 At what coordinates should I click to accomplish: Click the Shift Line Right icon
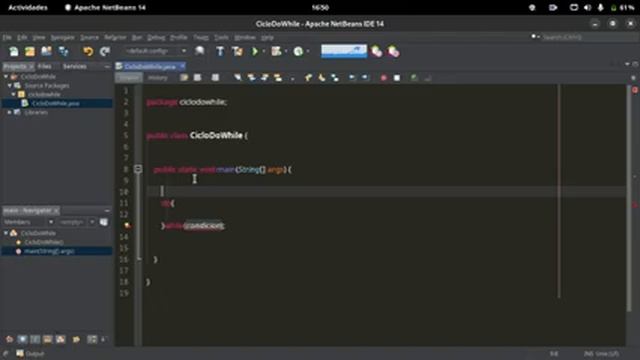coord(365,78)
